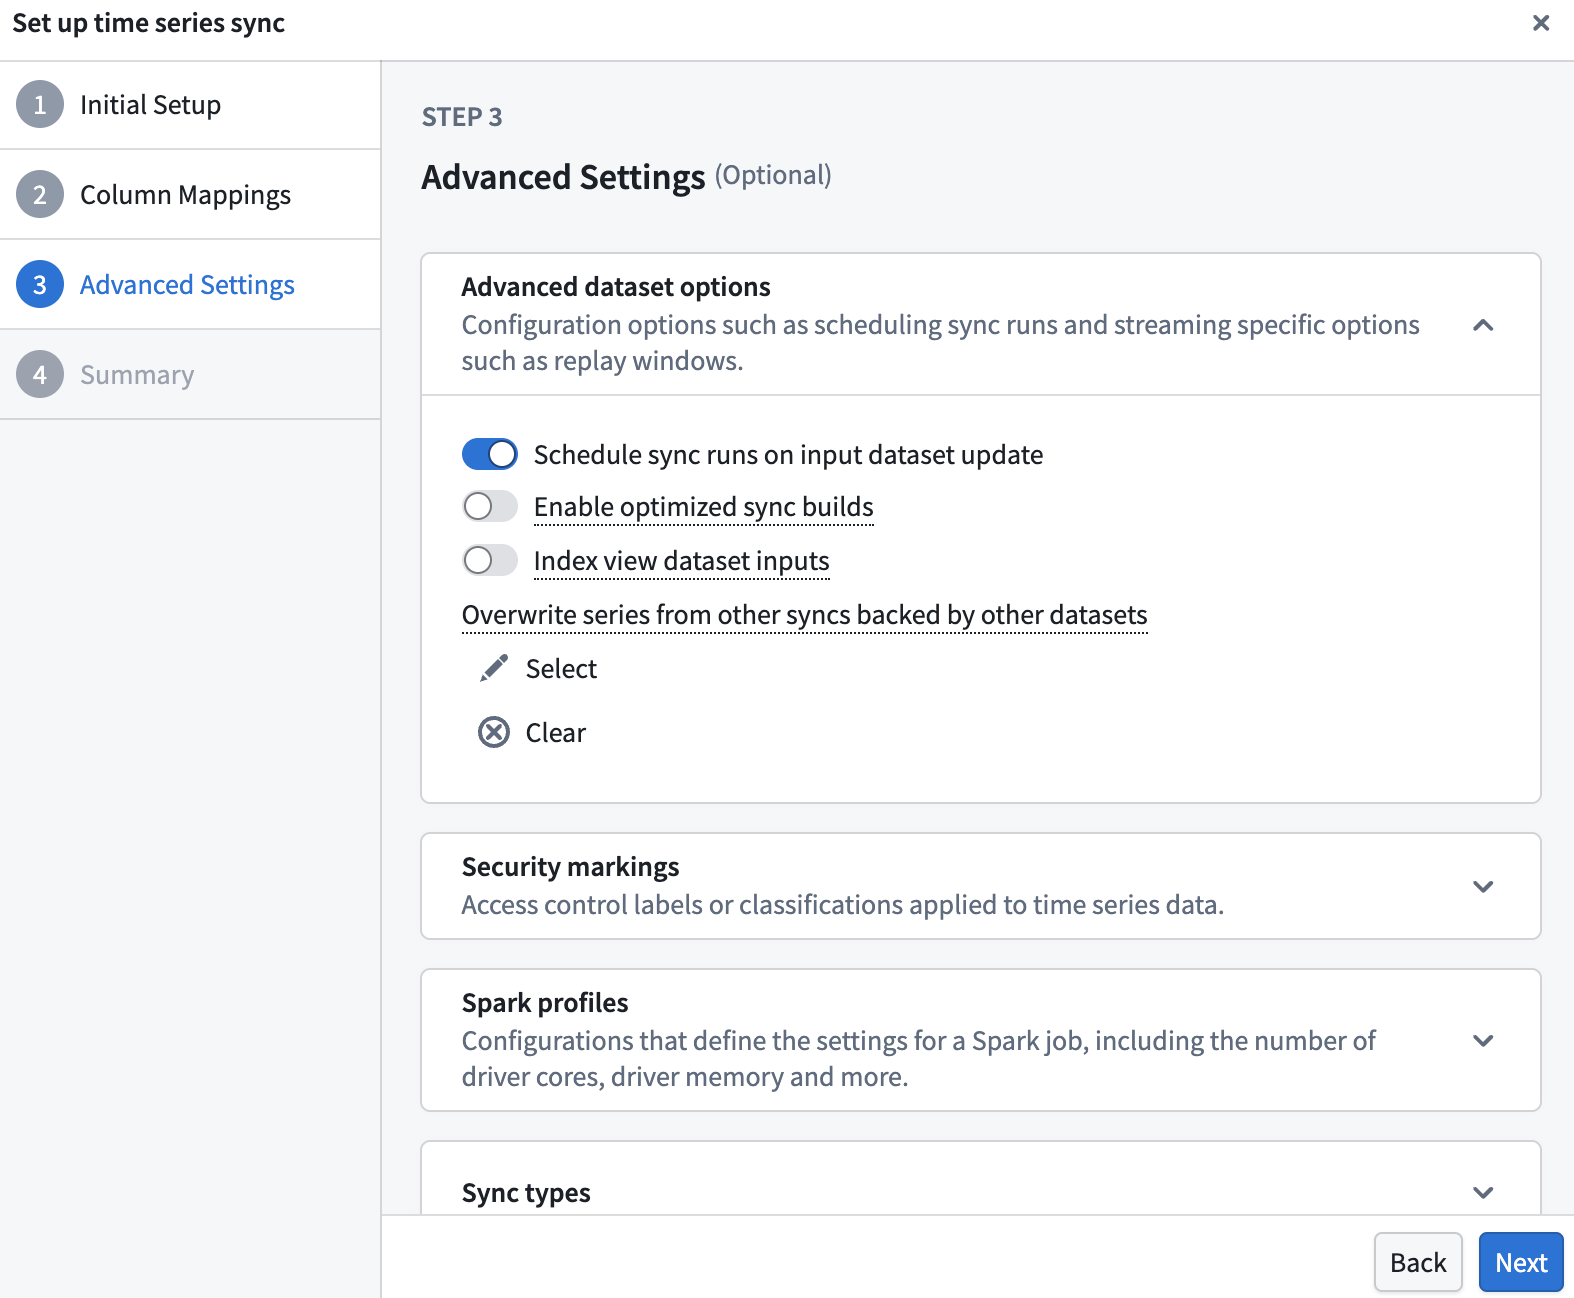Click the Back button
Image resolution: width=1574 pixels, height=1298 pixels.
[1418, 1262]
